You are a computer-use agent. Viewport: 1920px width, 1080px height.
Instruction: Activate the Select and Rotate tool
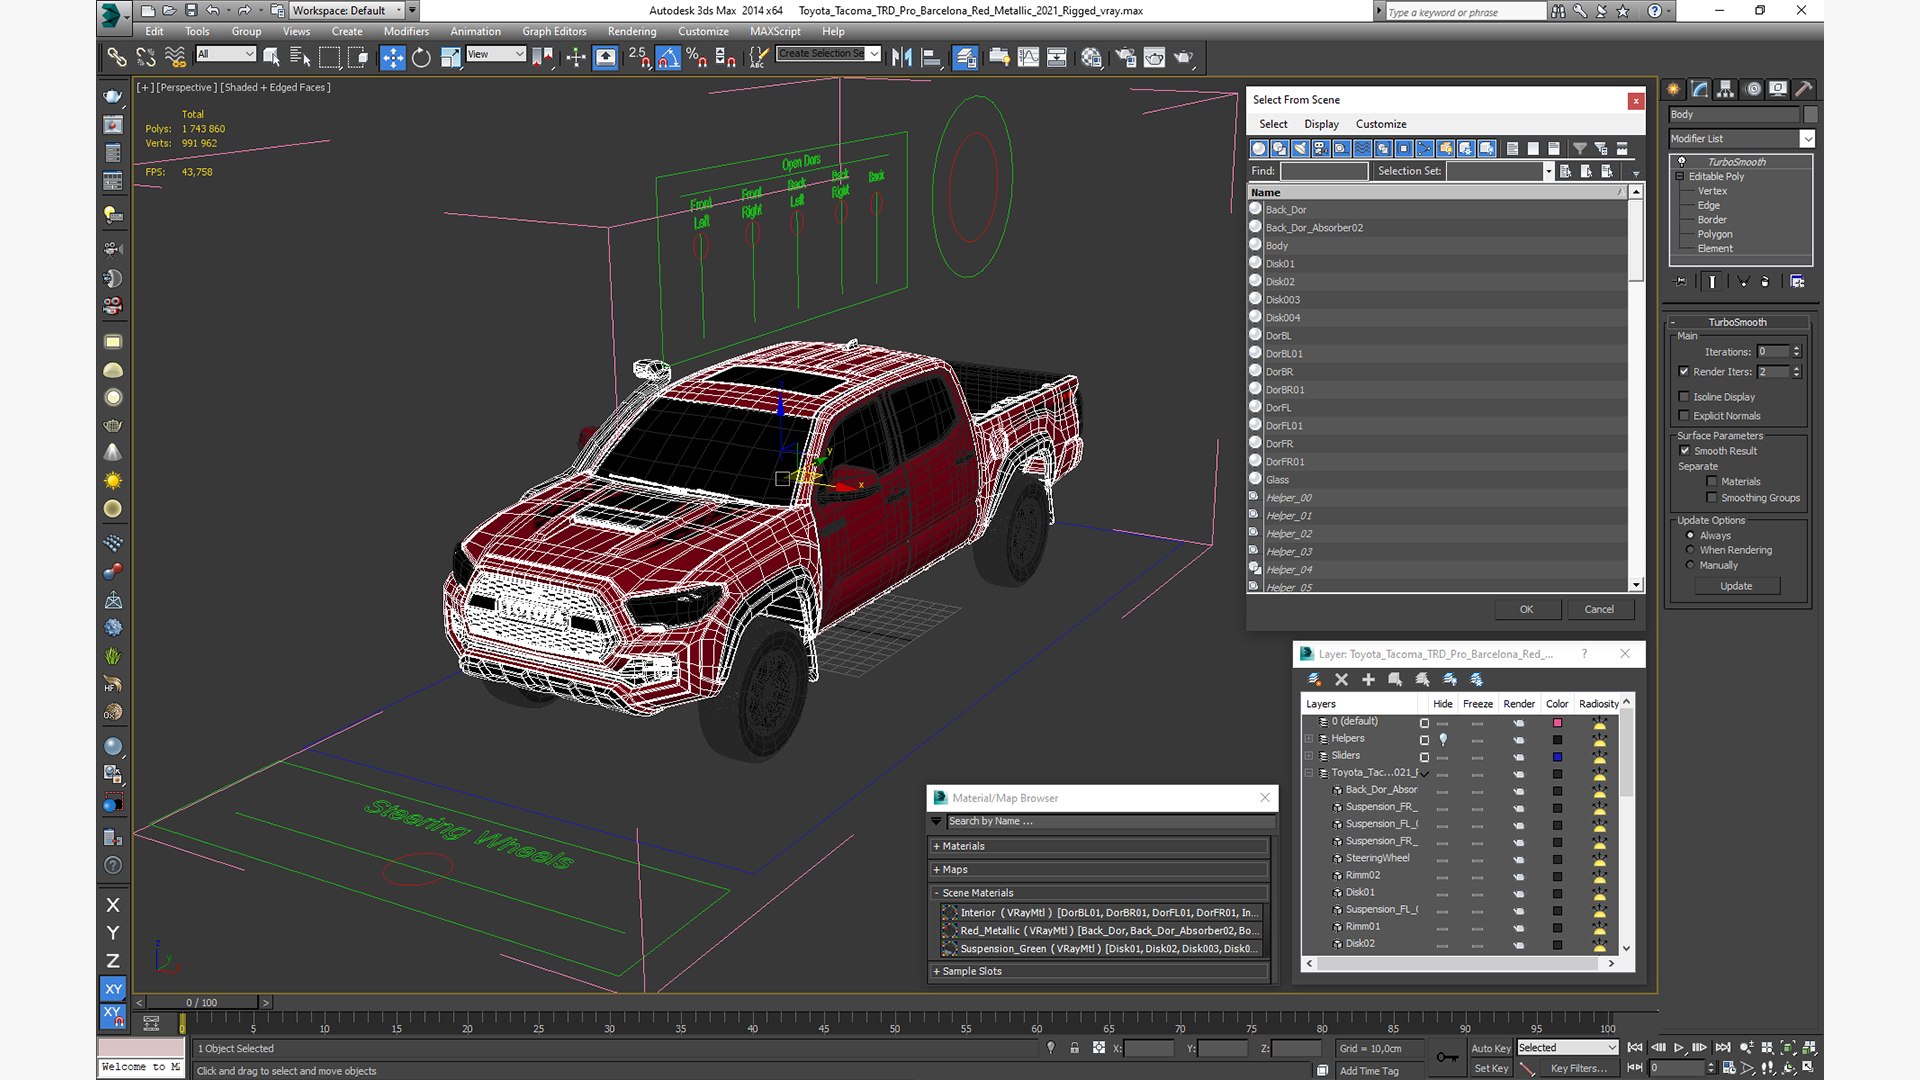tap(421, 57)
